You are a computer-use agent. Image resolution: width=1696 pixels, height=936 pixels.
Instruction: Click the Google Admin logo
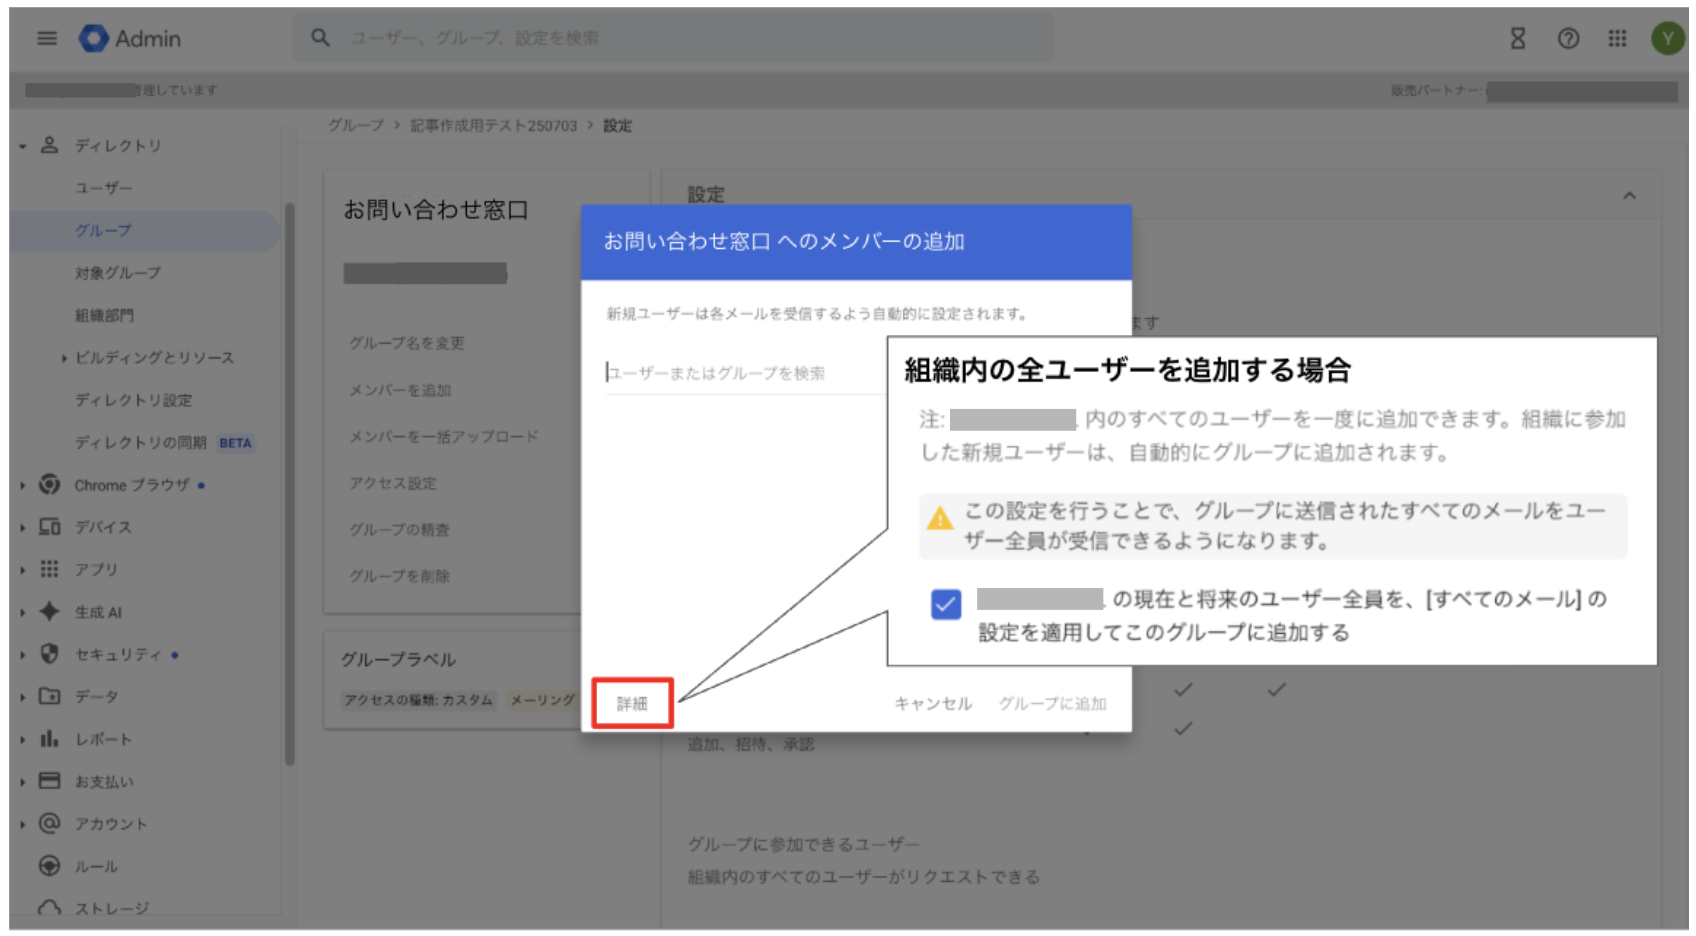94,39
